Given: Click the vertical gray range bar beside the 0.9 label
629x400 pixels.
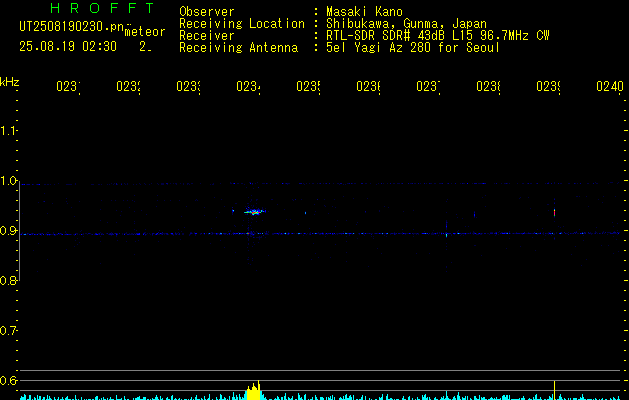Looking at the screenshot, I should (x=19, y=232).
